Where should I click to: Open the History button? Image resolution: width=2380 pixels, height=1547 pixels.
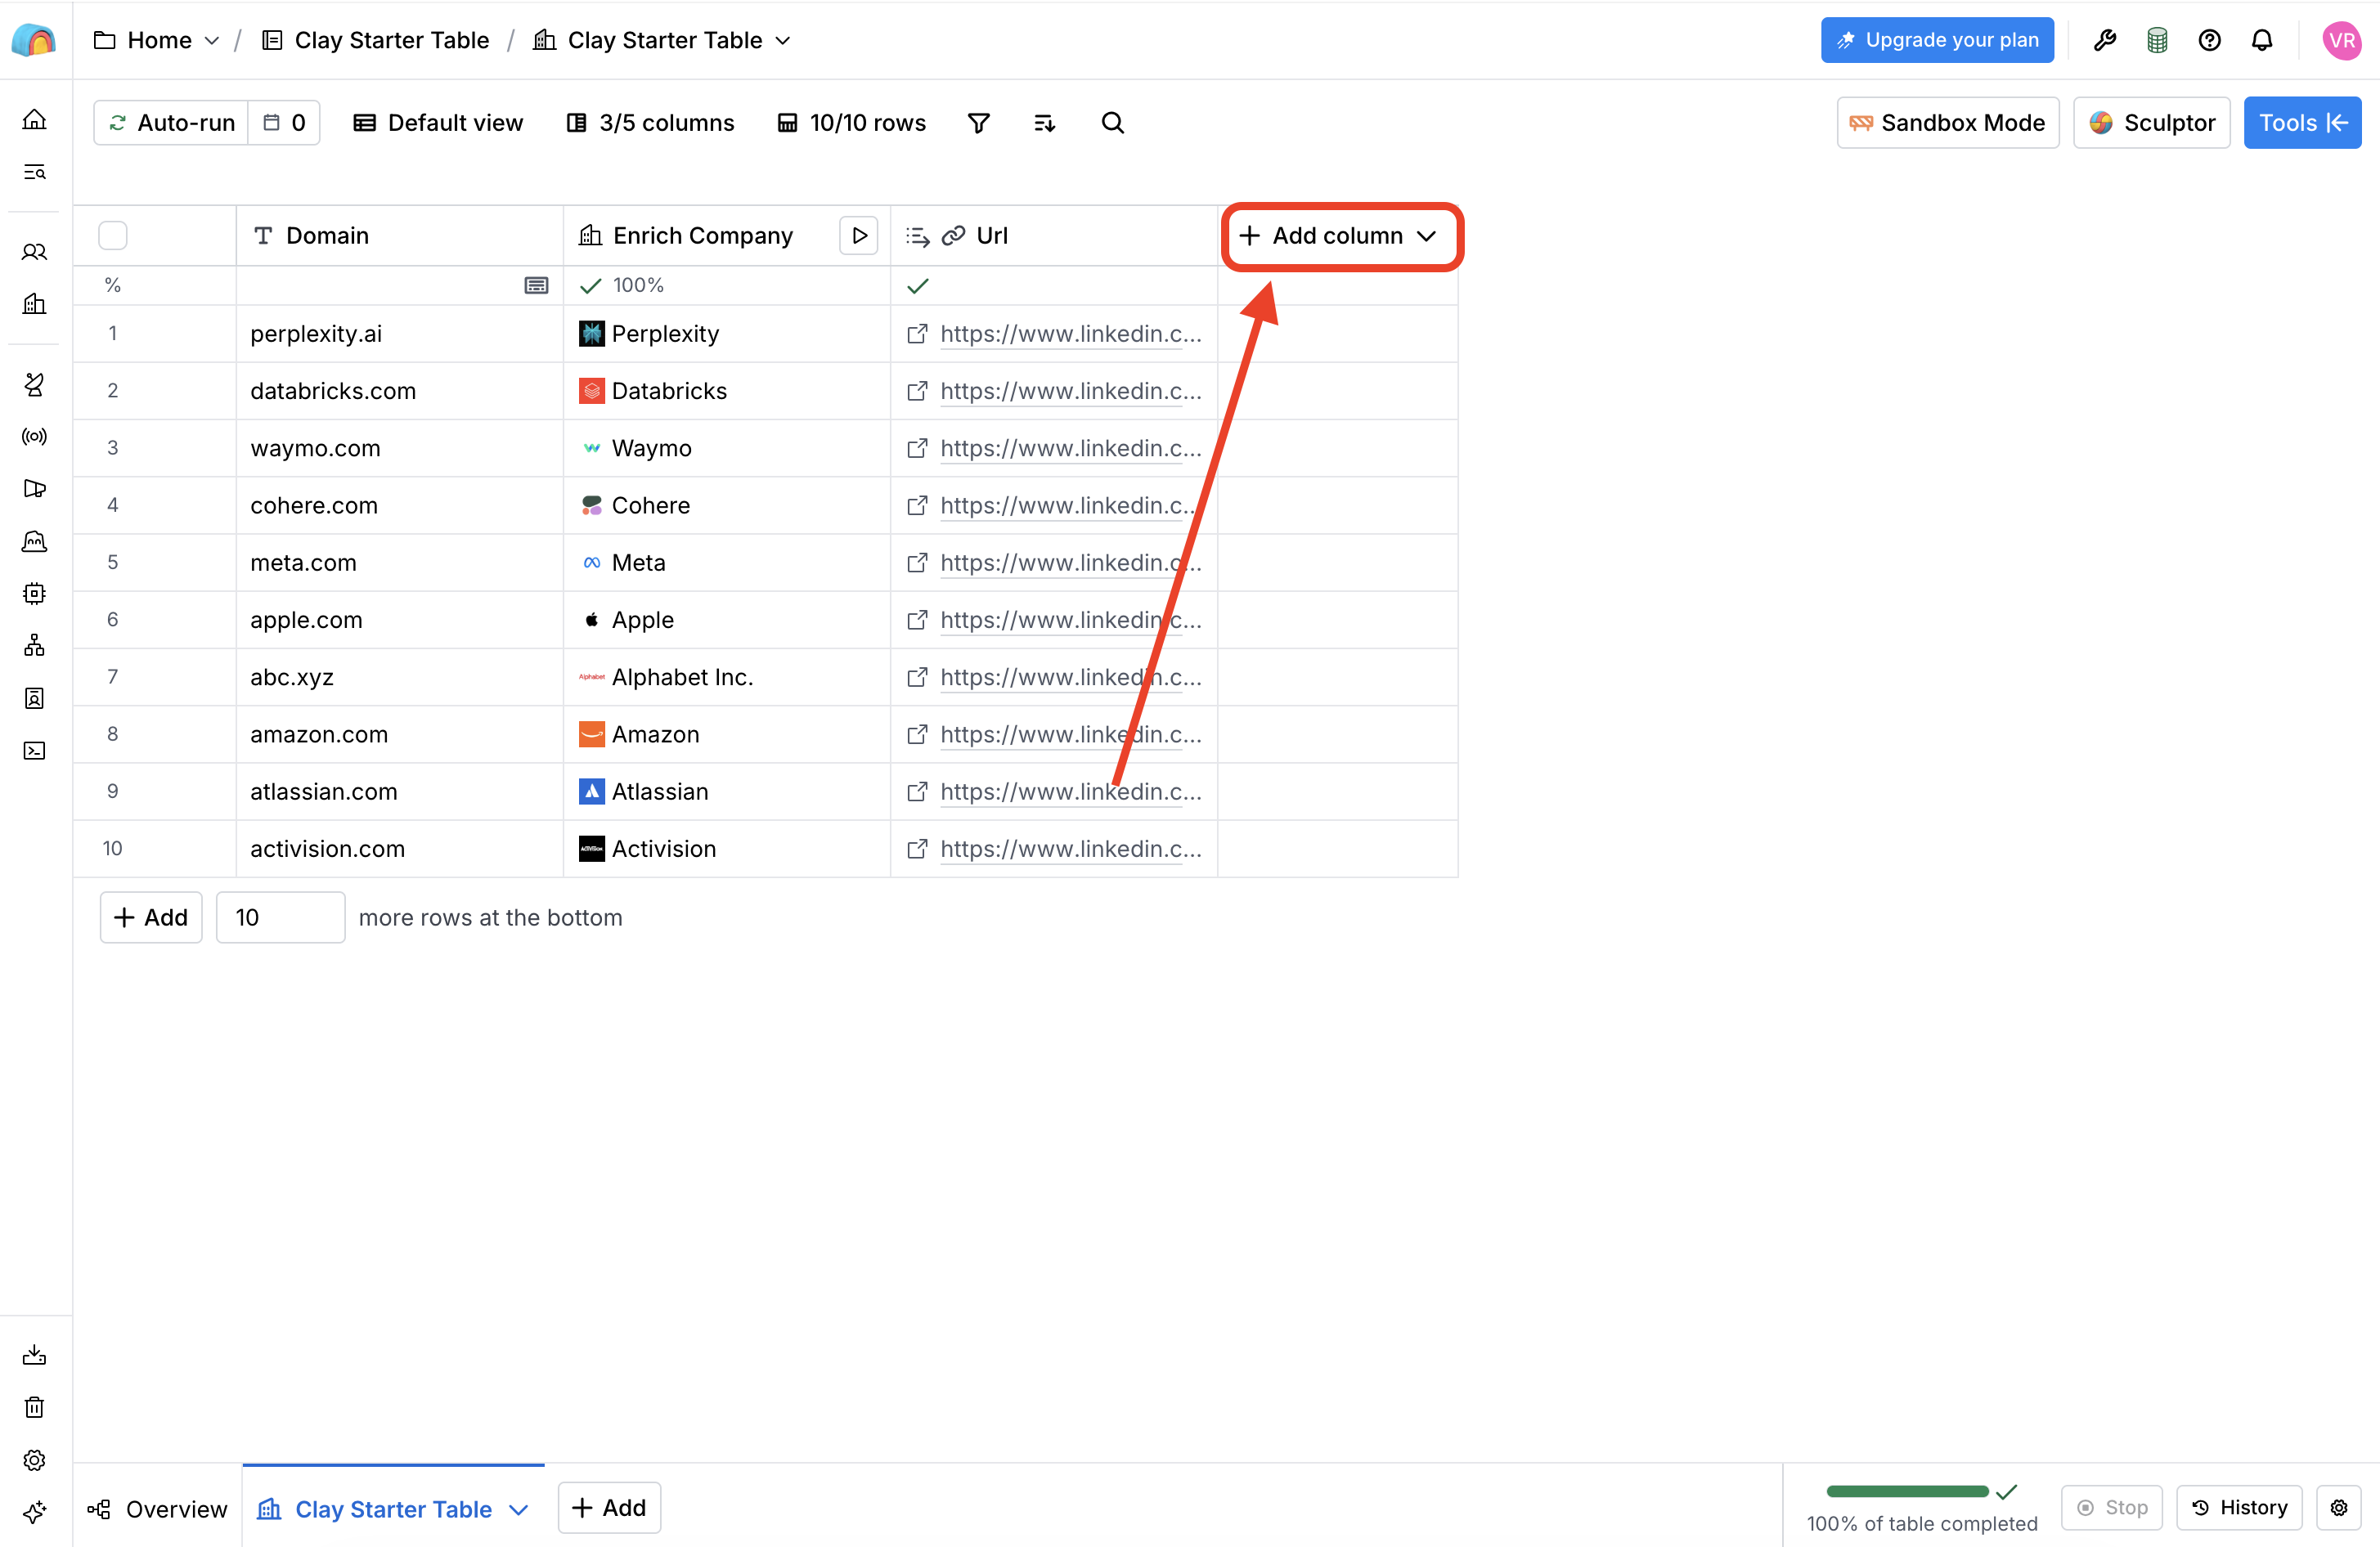(2239, 1508)
